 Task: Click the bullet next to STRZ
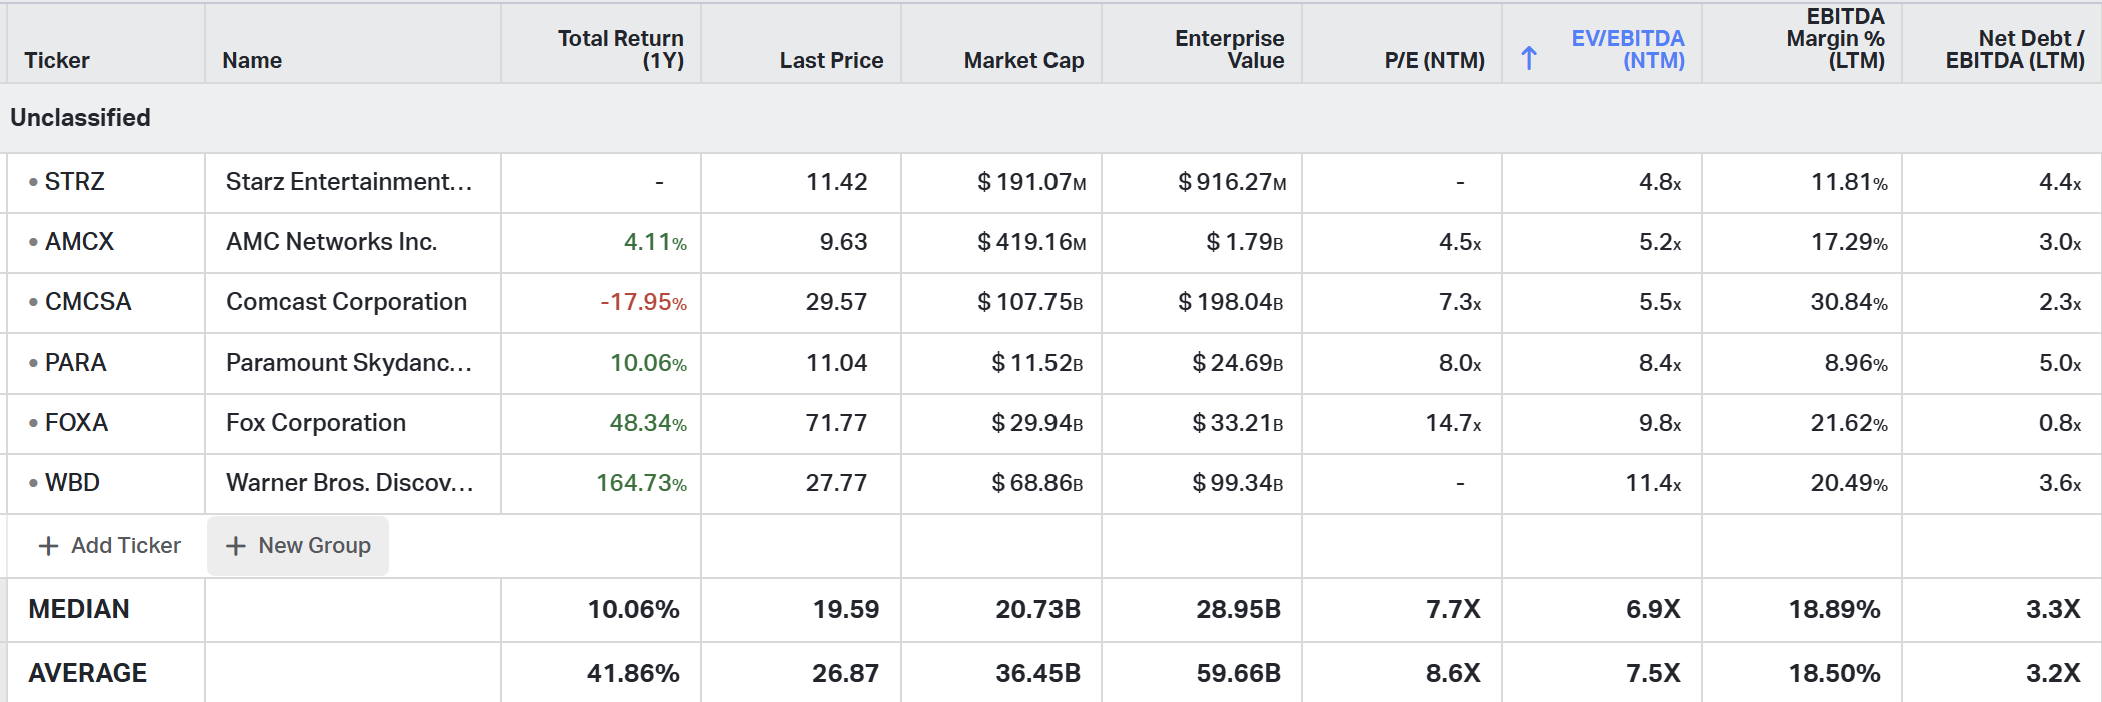pos(33,182)
